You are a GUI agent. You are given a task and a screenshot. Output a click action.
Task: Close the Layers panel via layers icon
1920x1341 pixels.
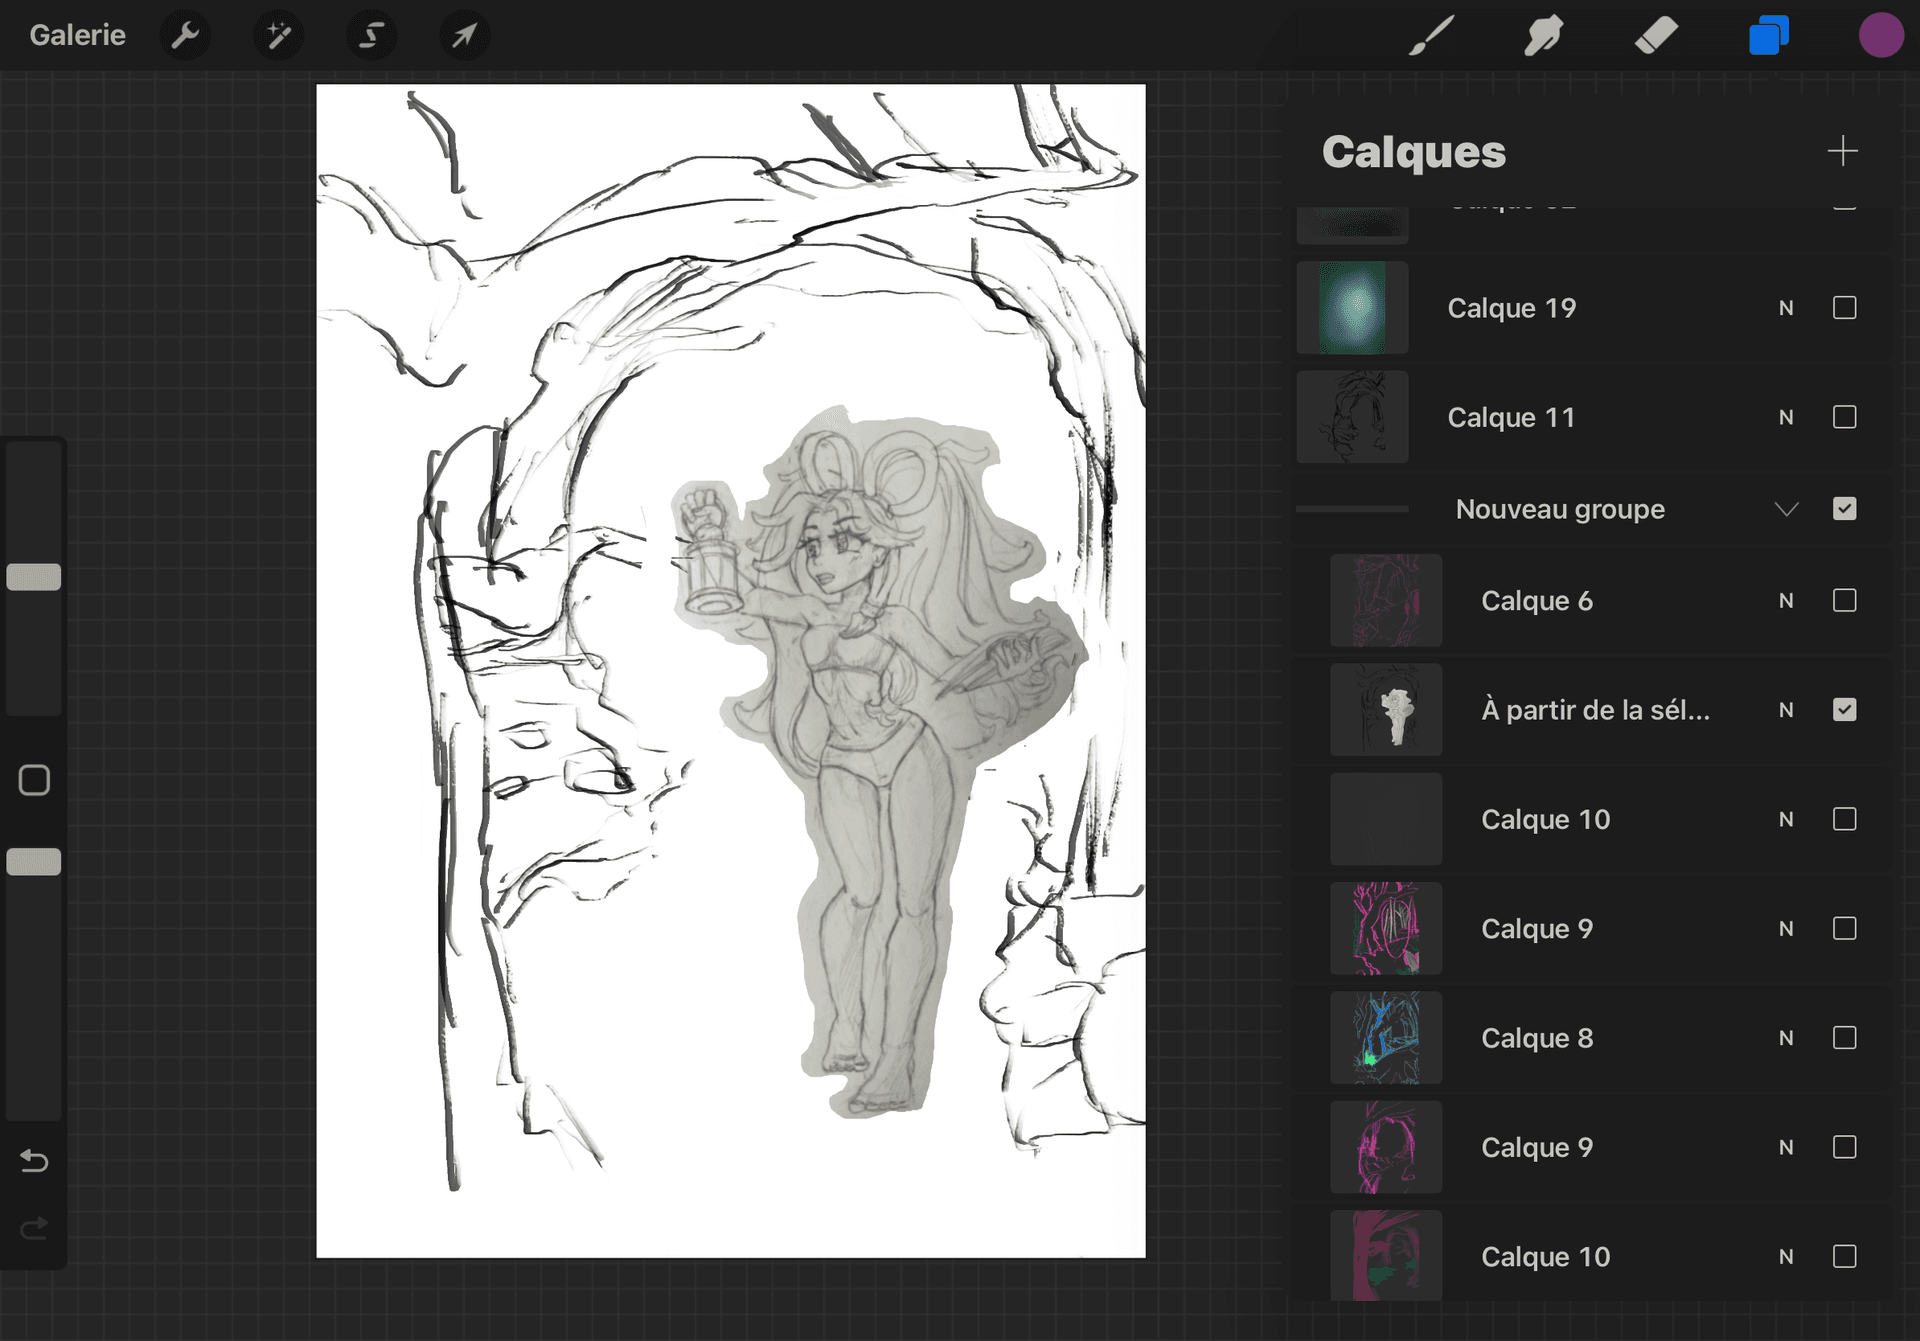pos(1769,36)
